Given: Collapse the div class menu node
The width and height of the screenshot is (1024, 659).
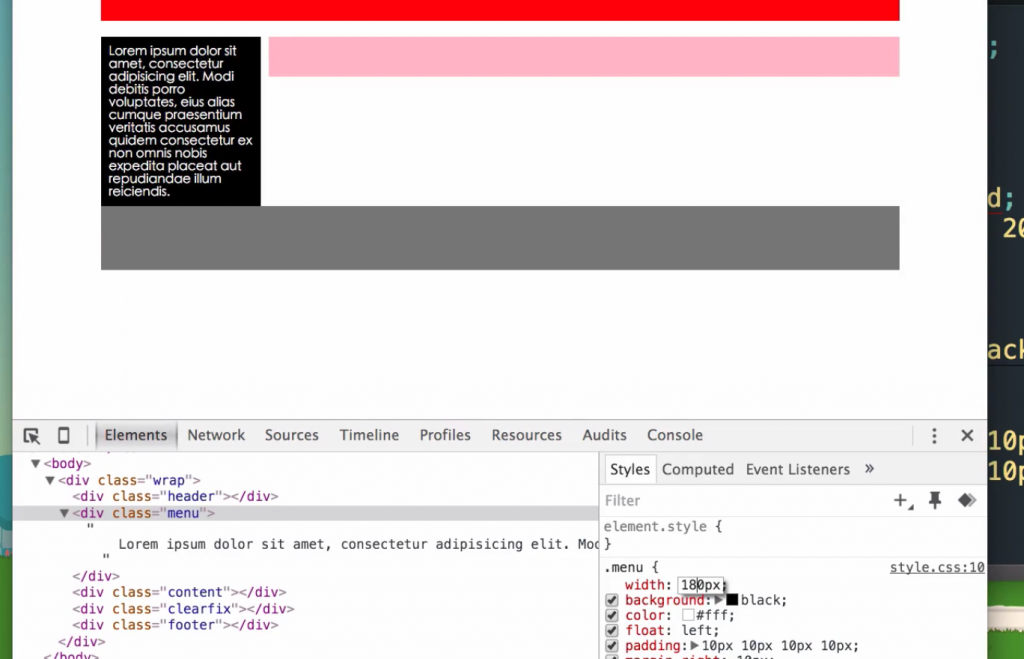Looking at the screenshot, I should point(64,513).
